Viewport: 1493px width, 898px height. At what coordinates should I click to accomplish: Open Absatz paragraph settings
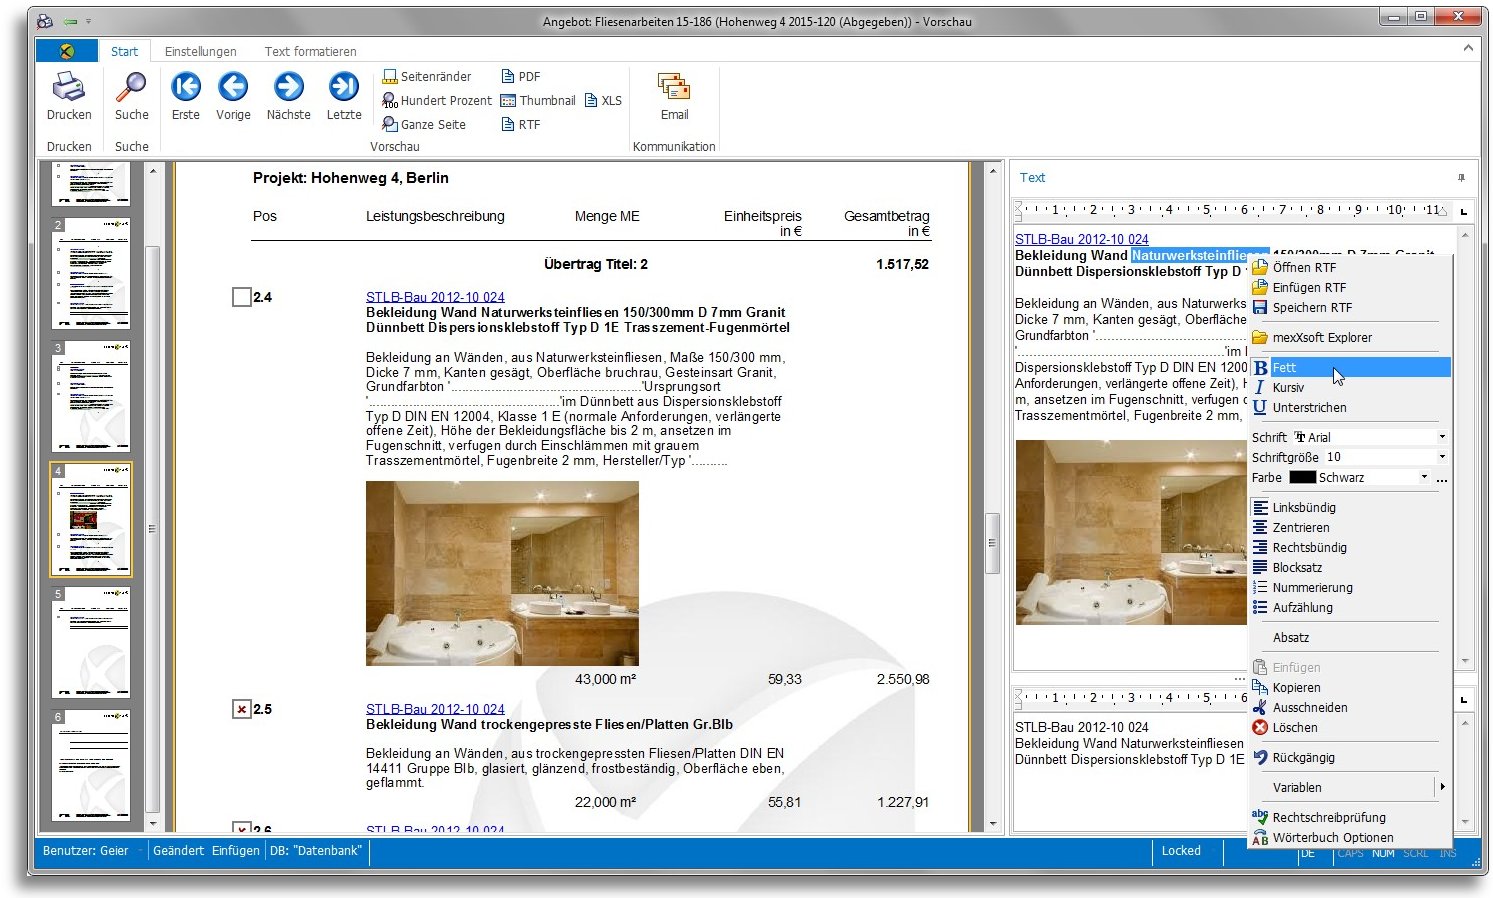1349,637
